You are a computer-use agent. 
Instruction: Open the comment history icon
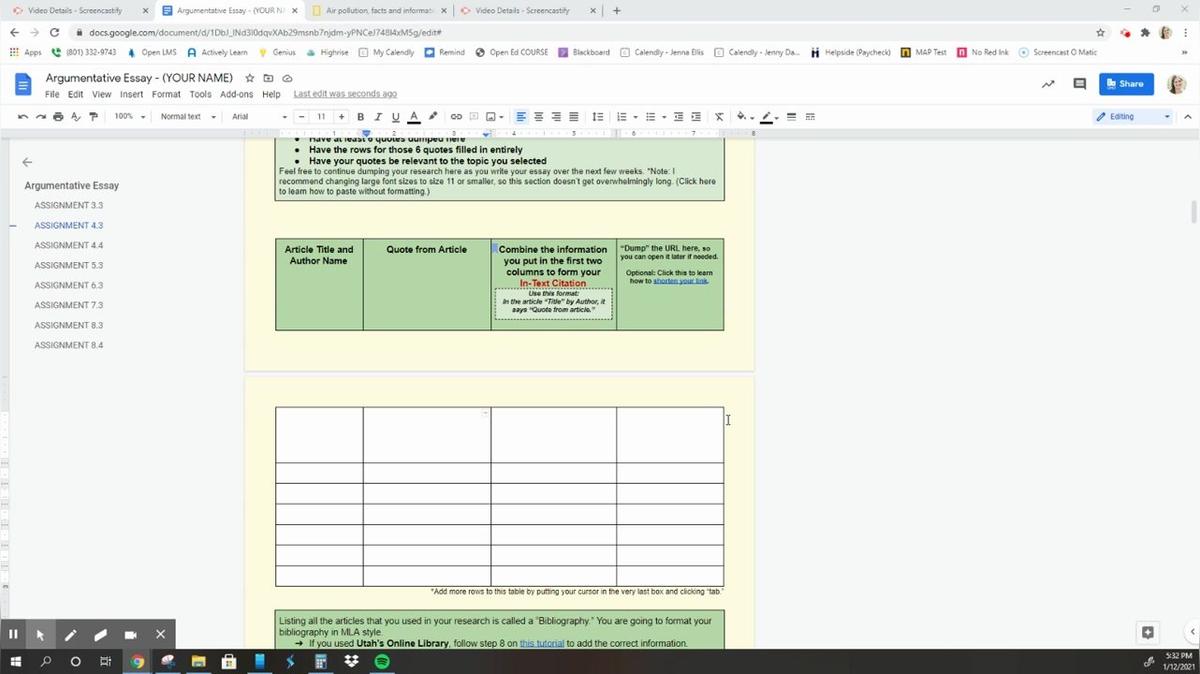point(1079,84)
